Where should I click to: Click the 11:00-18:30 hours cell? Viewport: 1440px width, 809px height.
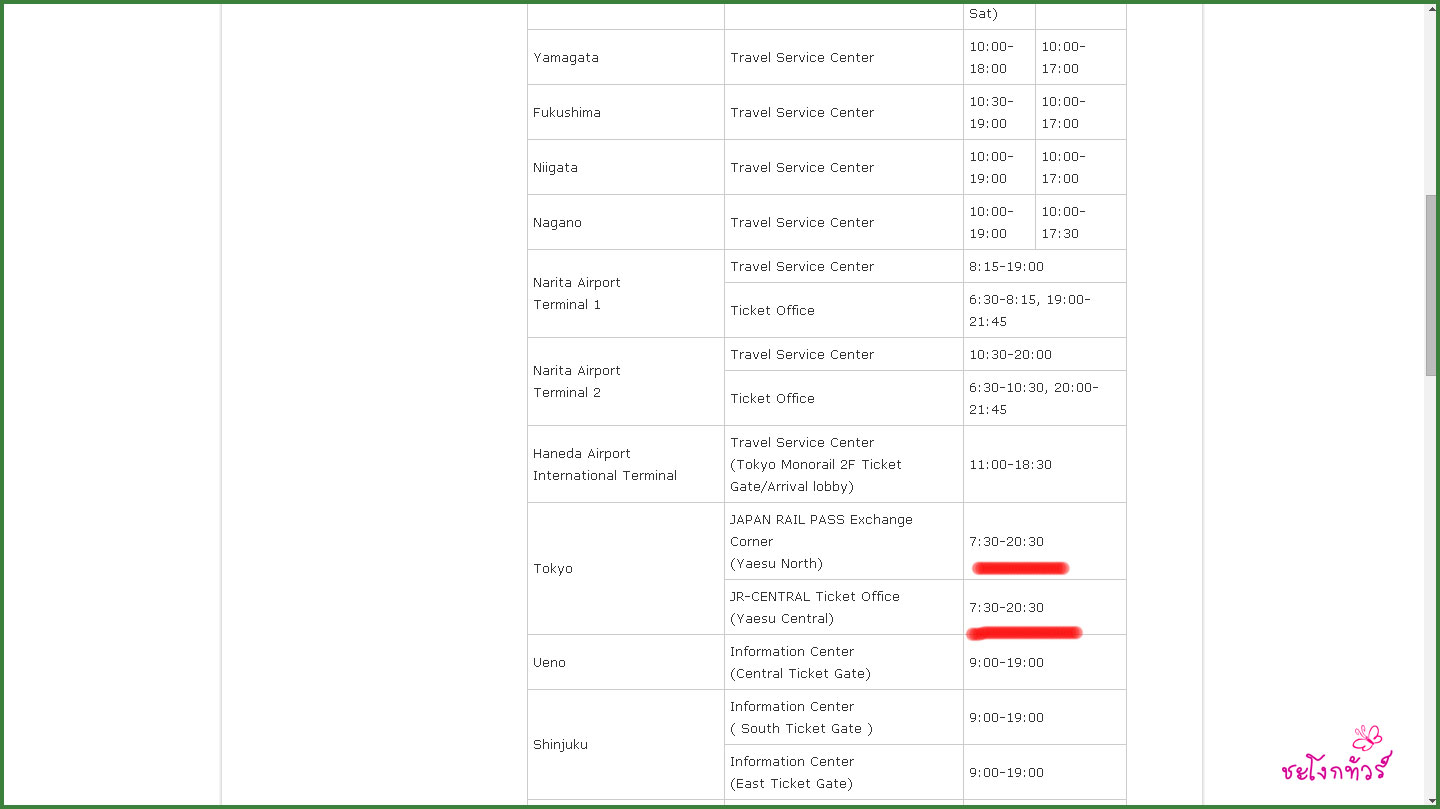pos(1045,464)
